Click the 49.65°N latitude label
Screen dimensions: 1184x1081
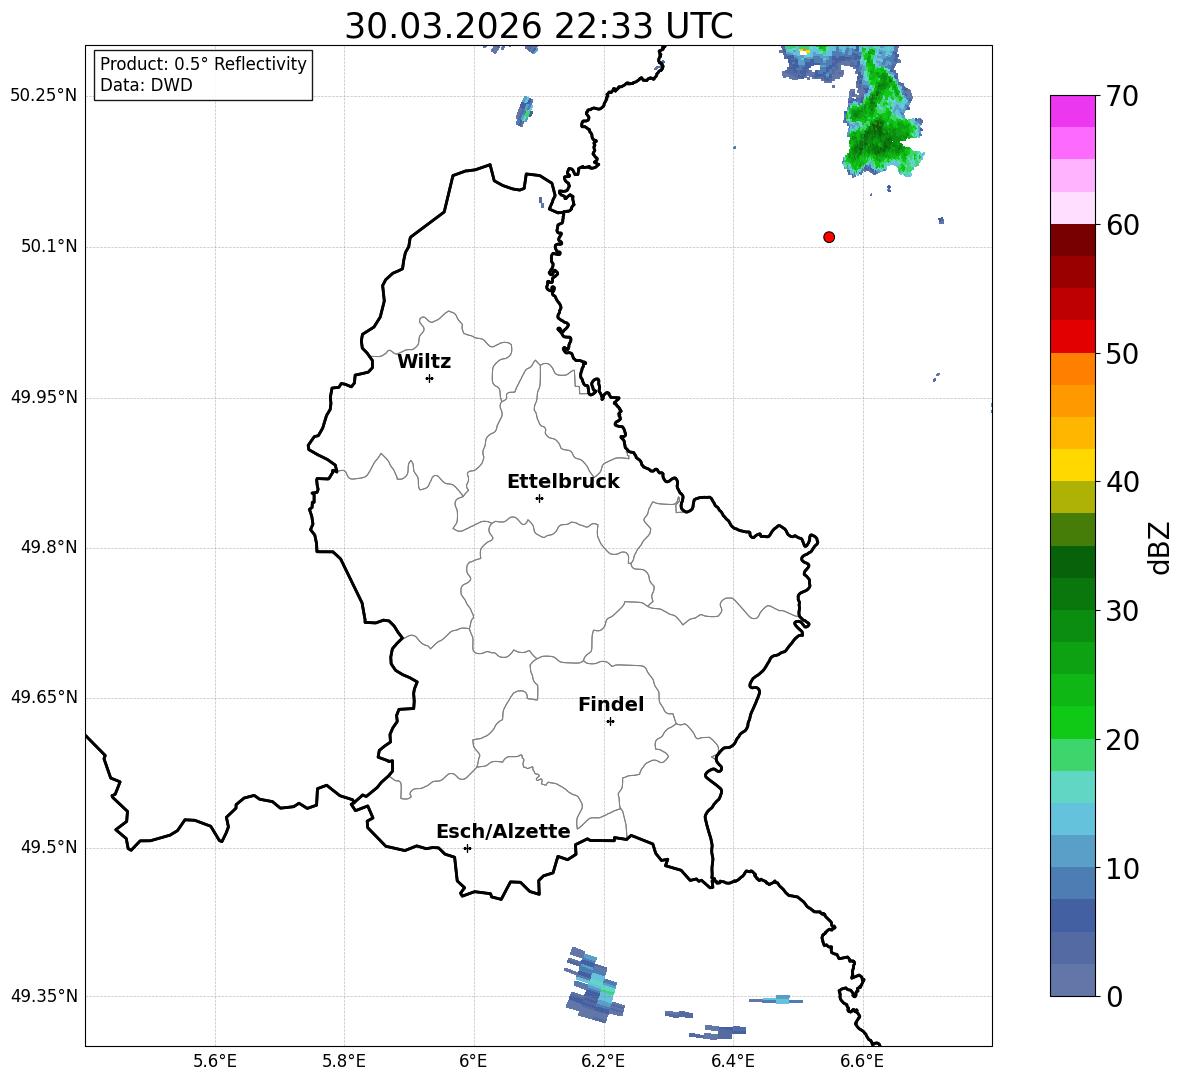[x=44, y=697]
